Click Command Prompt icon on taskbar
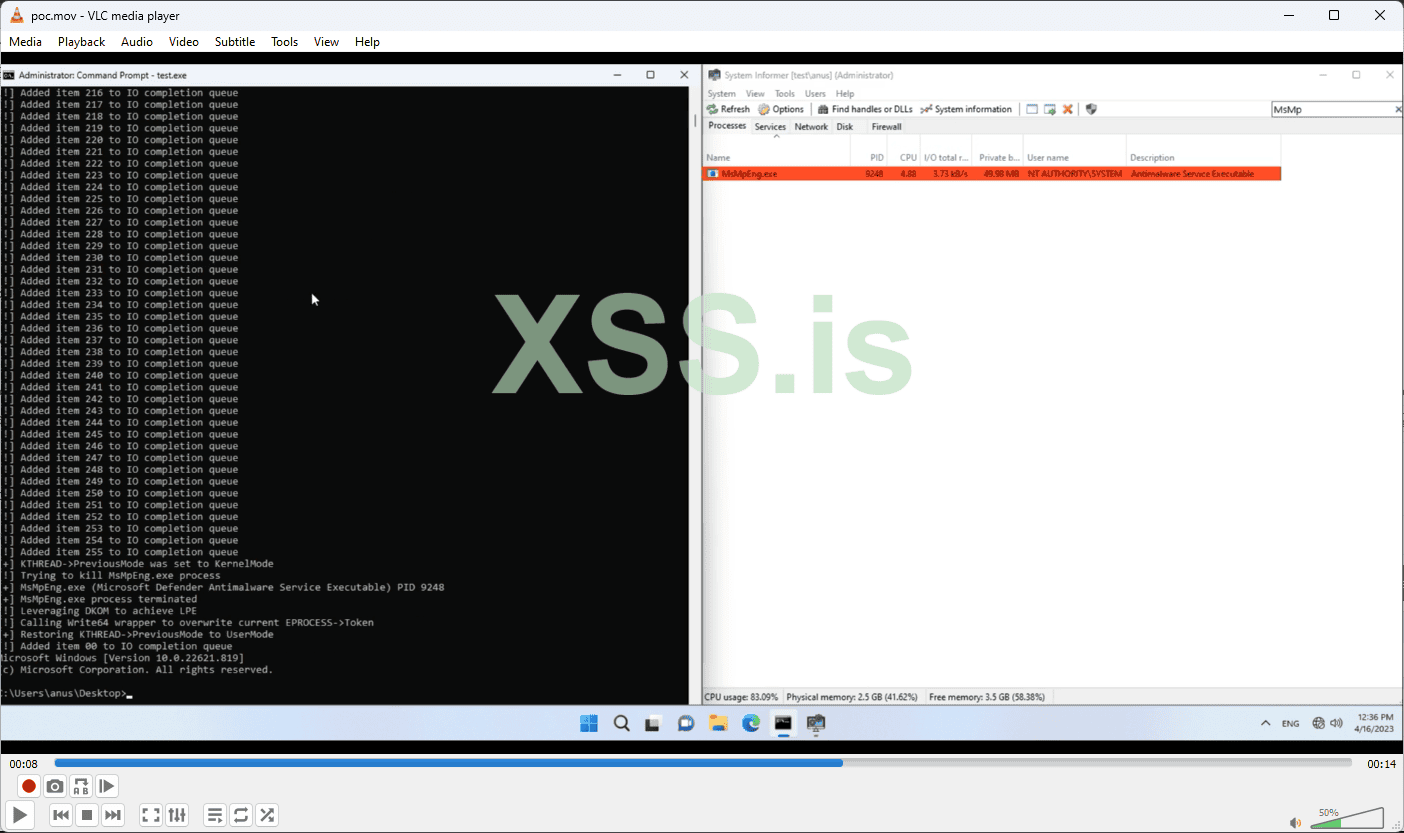Image resolution: width=1404 pixels, height=833 pixels. 783,723
